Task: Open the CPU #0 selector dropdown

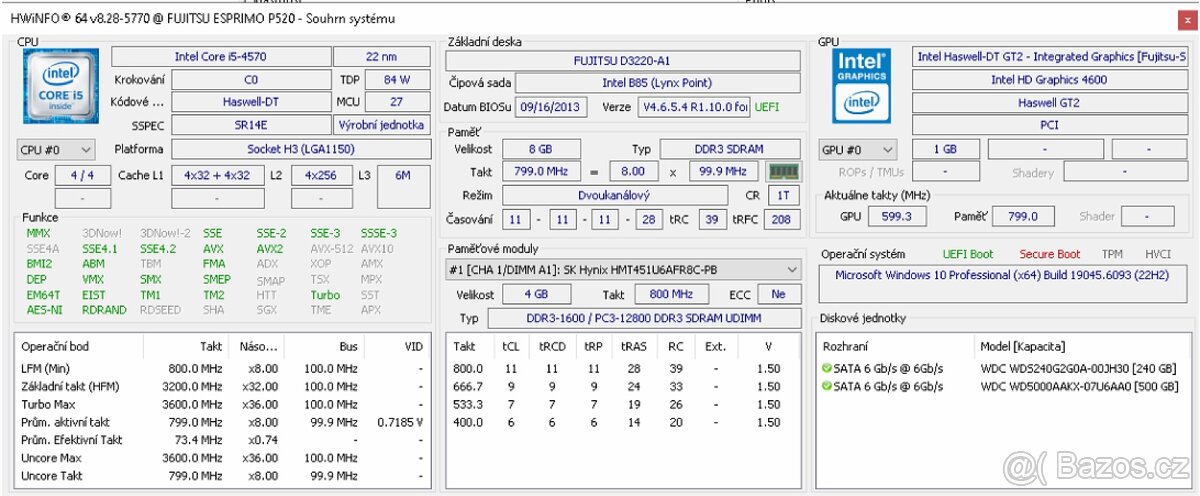Action: point(56,150)
